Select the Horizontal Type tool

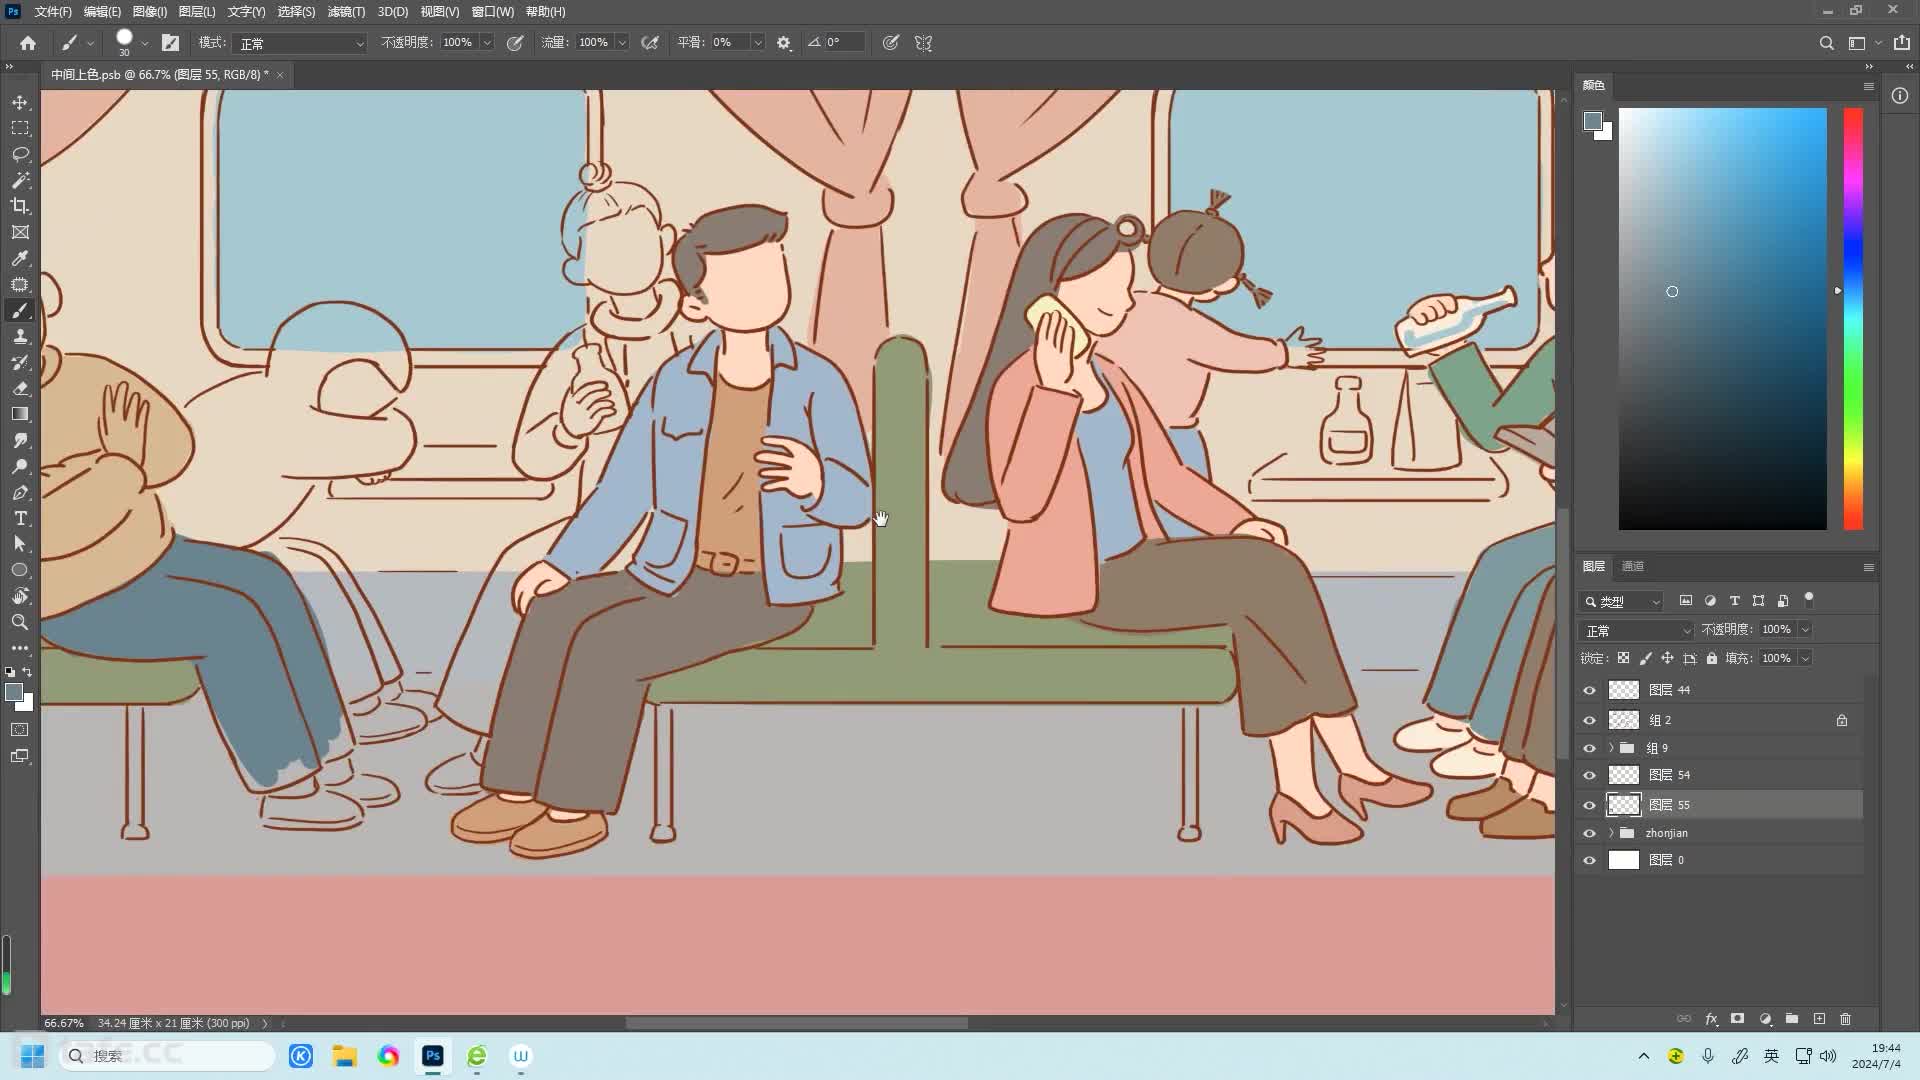20,518
